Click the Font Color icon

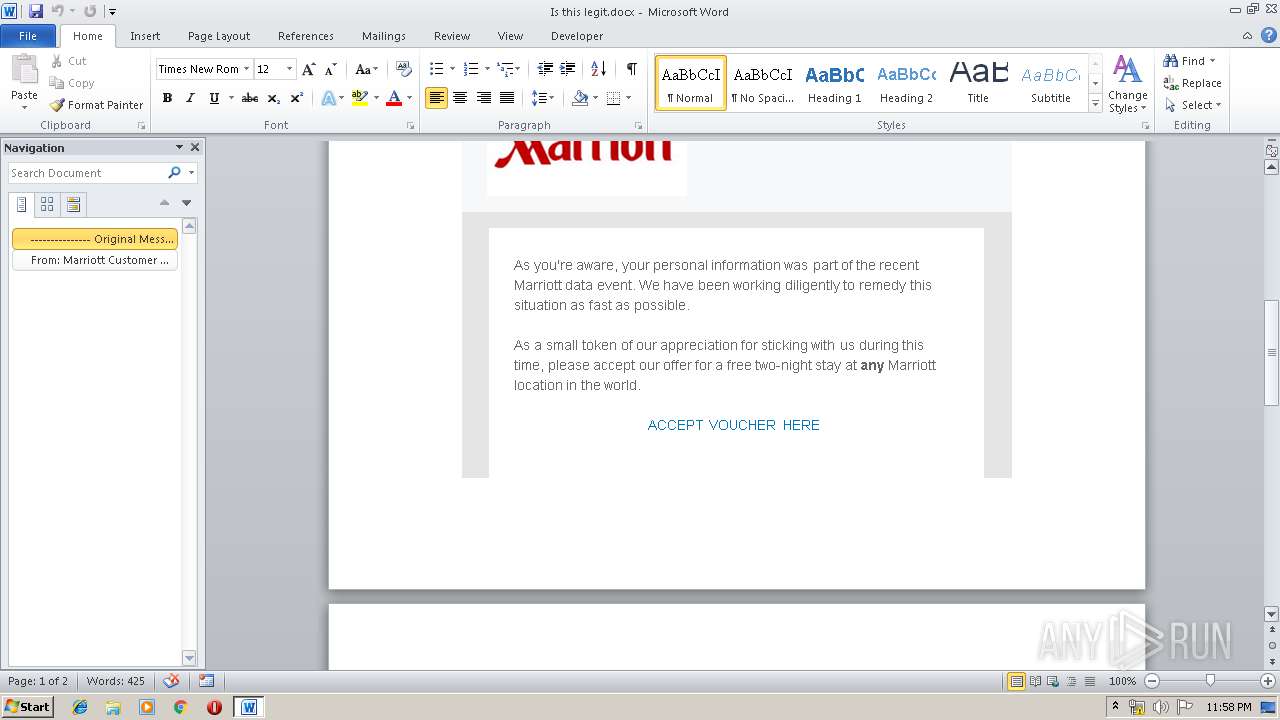[394, 98]
